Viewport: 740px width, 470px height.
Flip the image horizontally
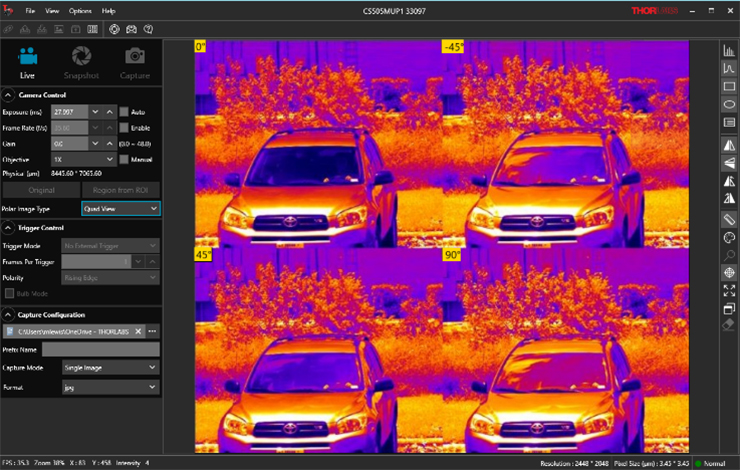[729, 145]
